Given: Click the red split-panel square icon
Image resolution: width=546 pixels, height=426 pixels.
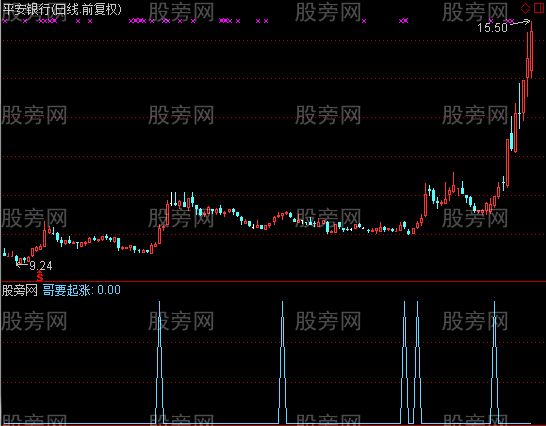Looking at the screenshot, I should tap(539, 8).
